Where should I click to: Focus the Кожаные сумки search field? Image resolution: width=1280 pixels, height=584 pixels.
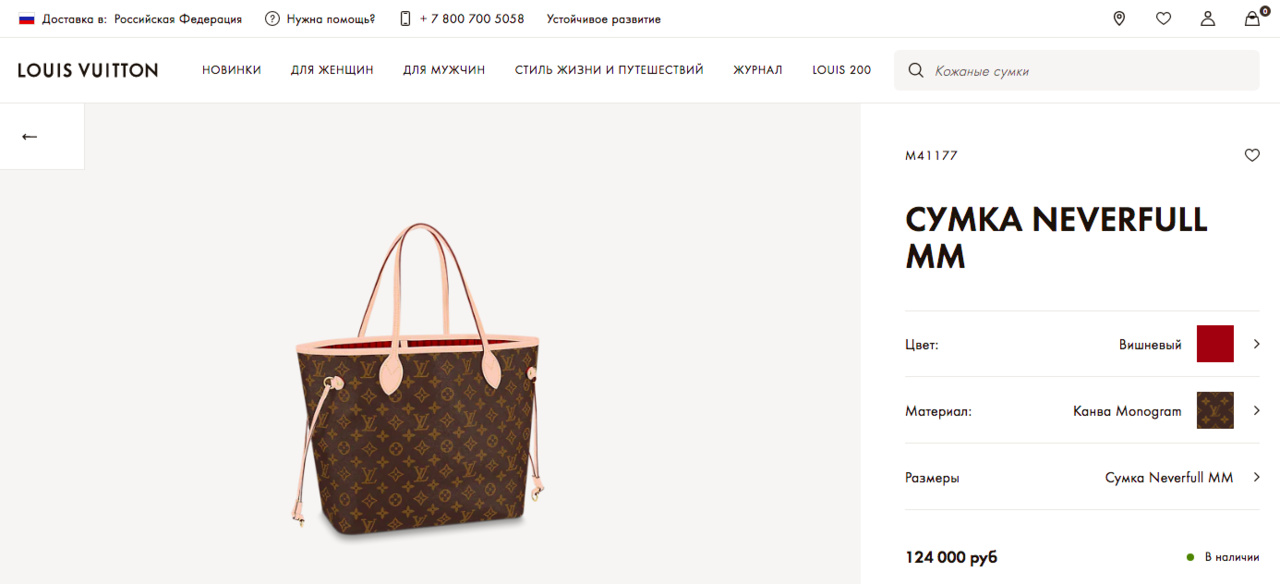tap(1084, 71)
